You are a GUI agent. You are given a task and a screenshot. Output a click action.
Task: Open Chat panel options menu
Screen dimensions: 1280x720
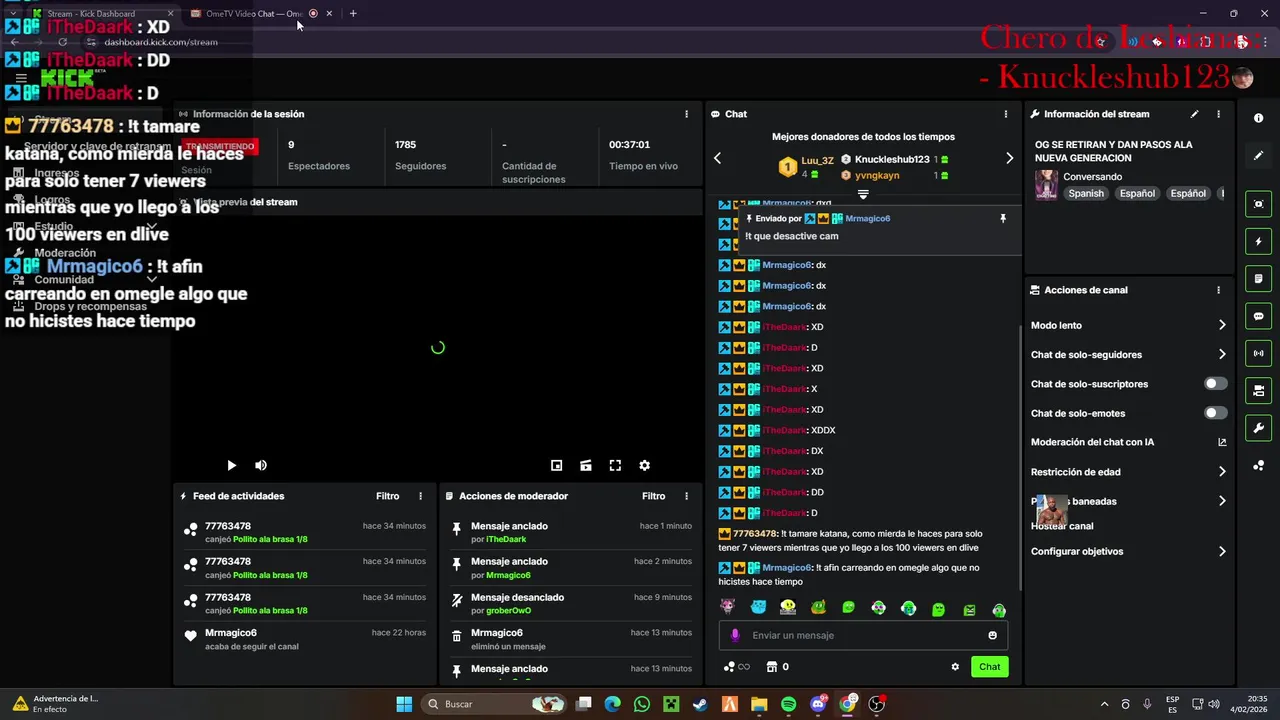tap(1006, 114)
